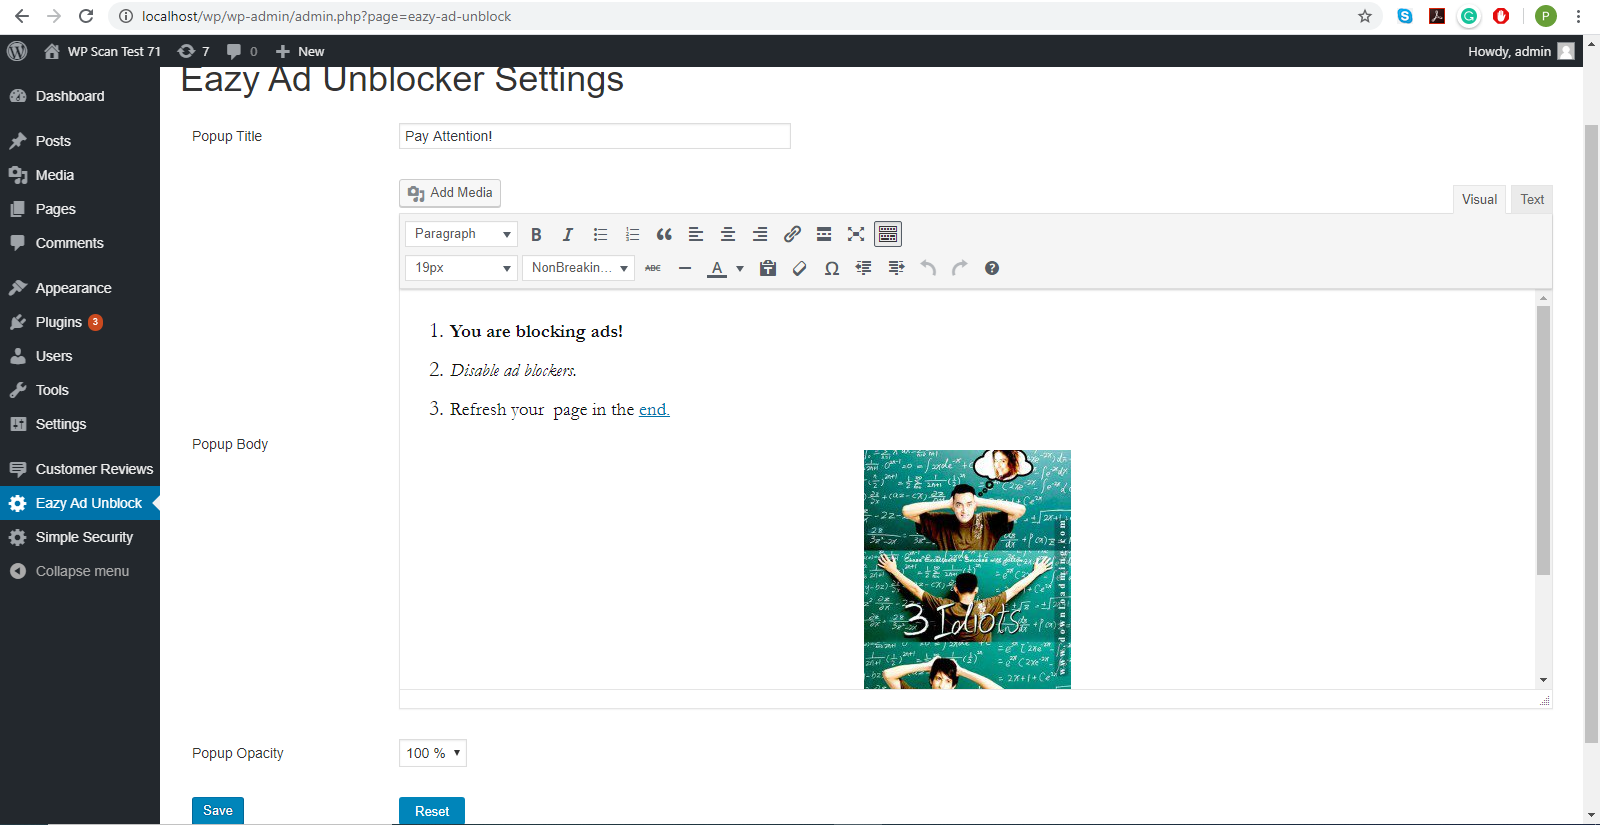Open Posts in the admin sidebar
Viewport: 1600px width, 825px height.
(80, 141)
